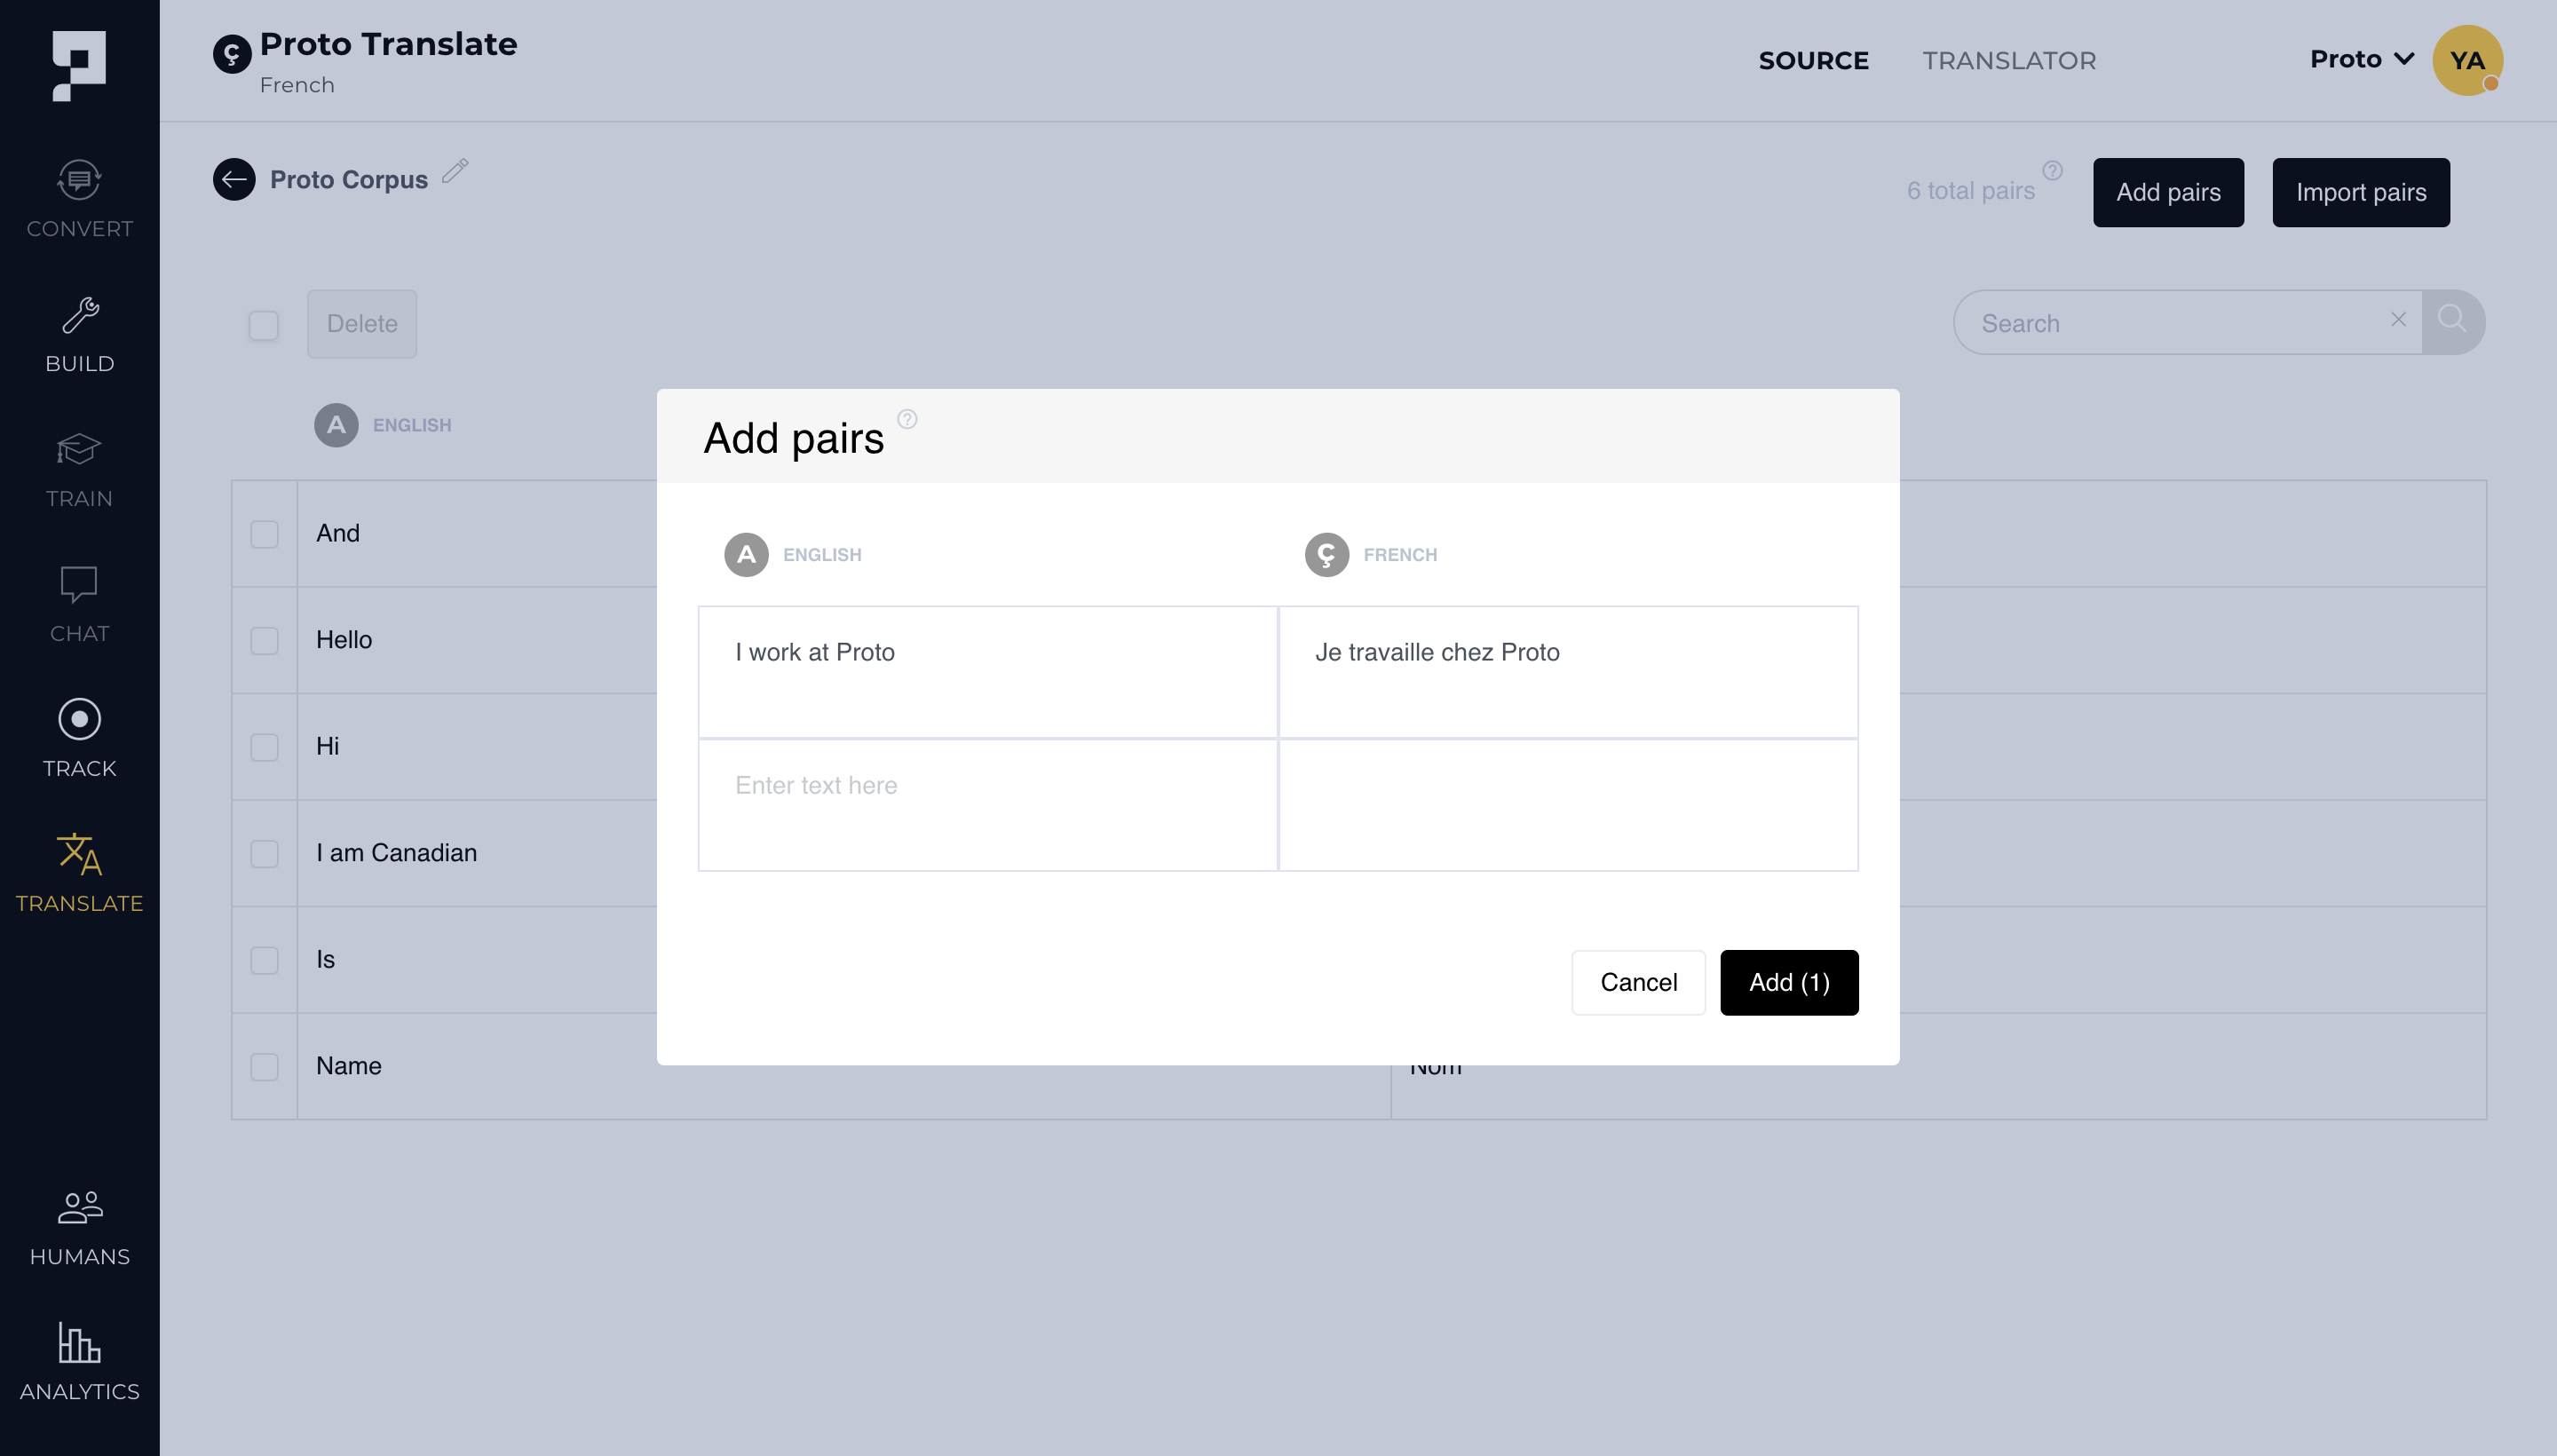The height and width of the screenshot is (1456, 2557).
Task: Open Analytics bar chart icon
Action: click(79, 1342)
